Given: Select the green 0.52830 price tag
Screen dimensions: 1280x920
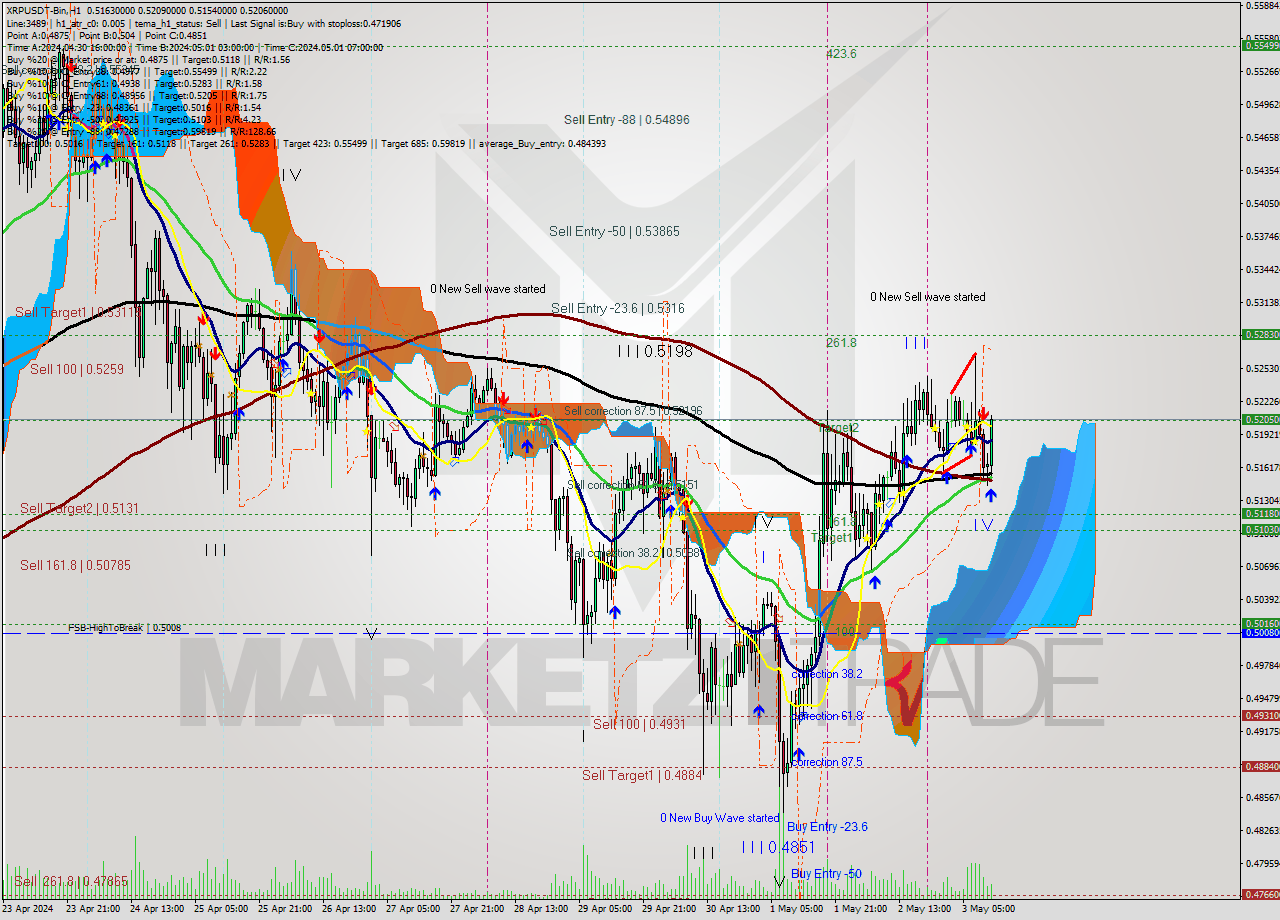Looking at the screenshot, I should [1260, 335].
